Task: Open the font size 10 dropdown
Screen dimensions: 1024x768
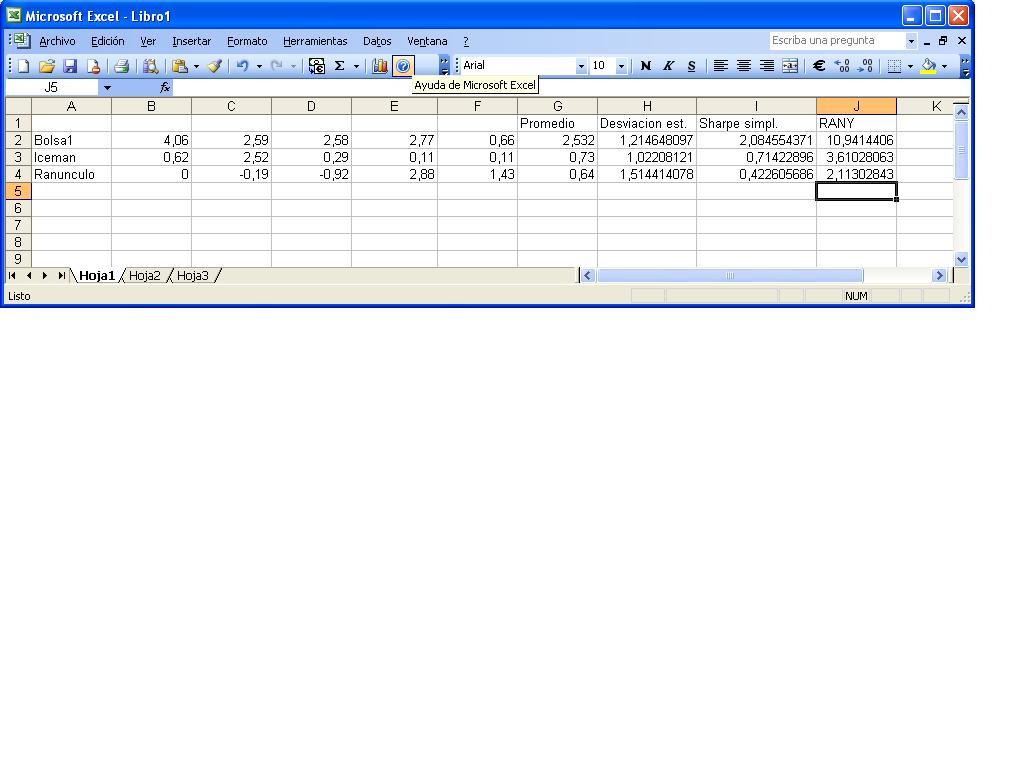Action: [621, 66]
